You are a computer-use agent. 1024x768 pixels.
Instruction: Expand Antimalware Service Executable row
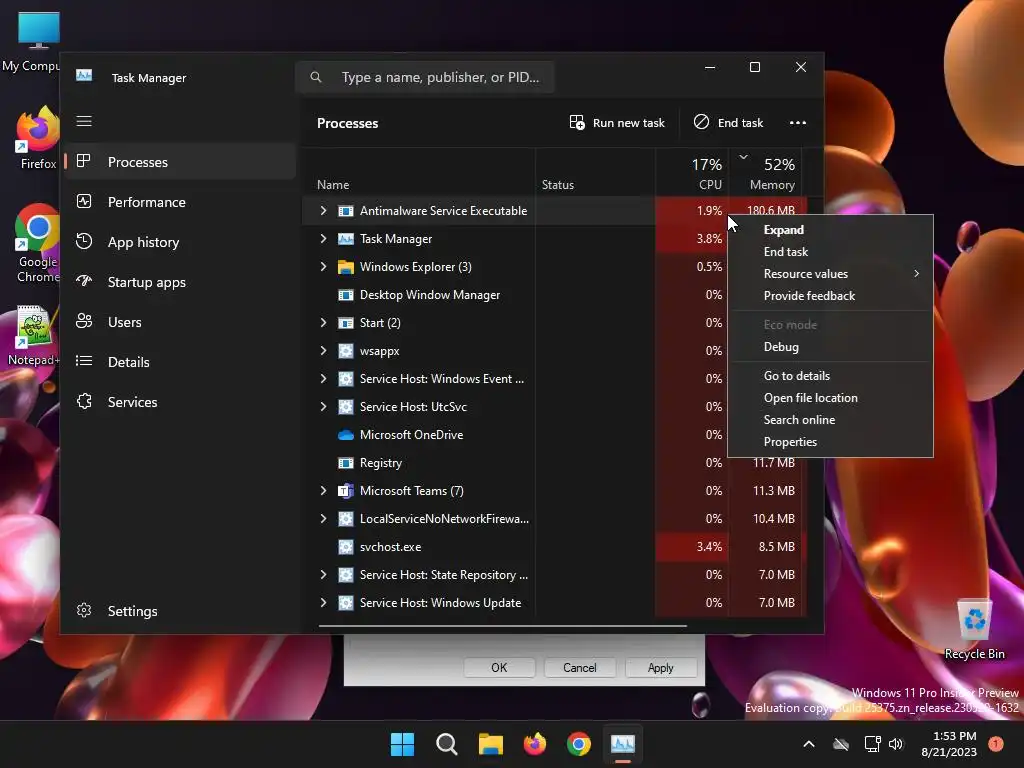coord(323,211)
